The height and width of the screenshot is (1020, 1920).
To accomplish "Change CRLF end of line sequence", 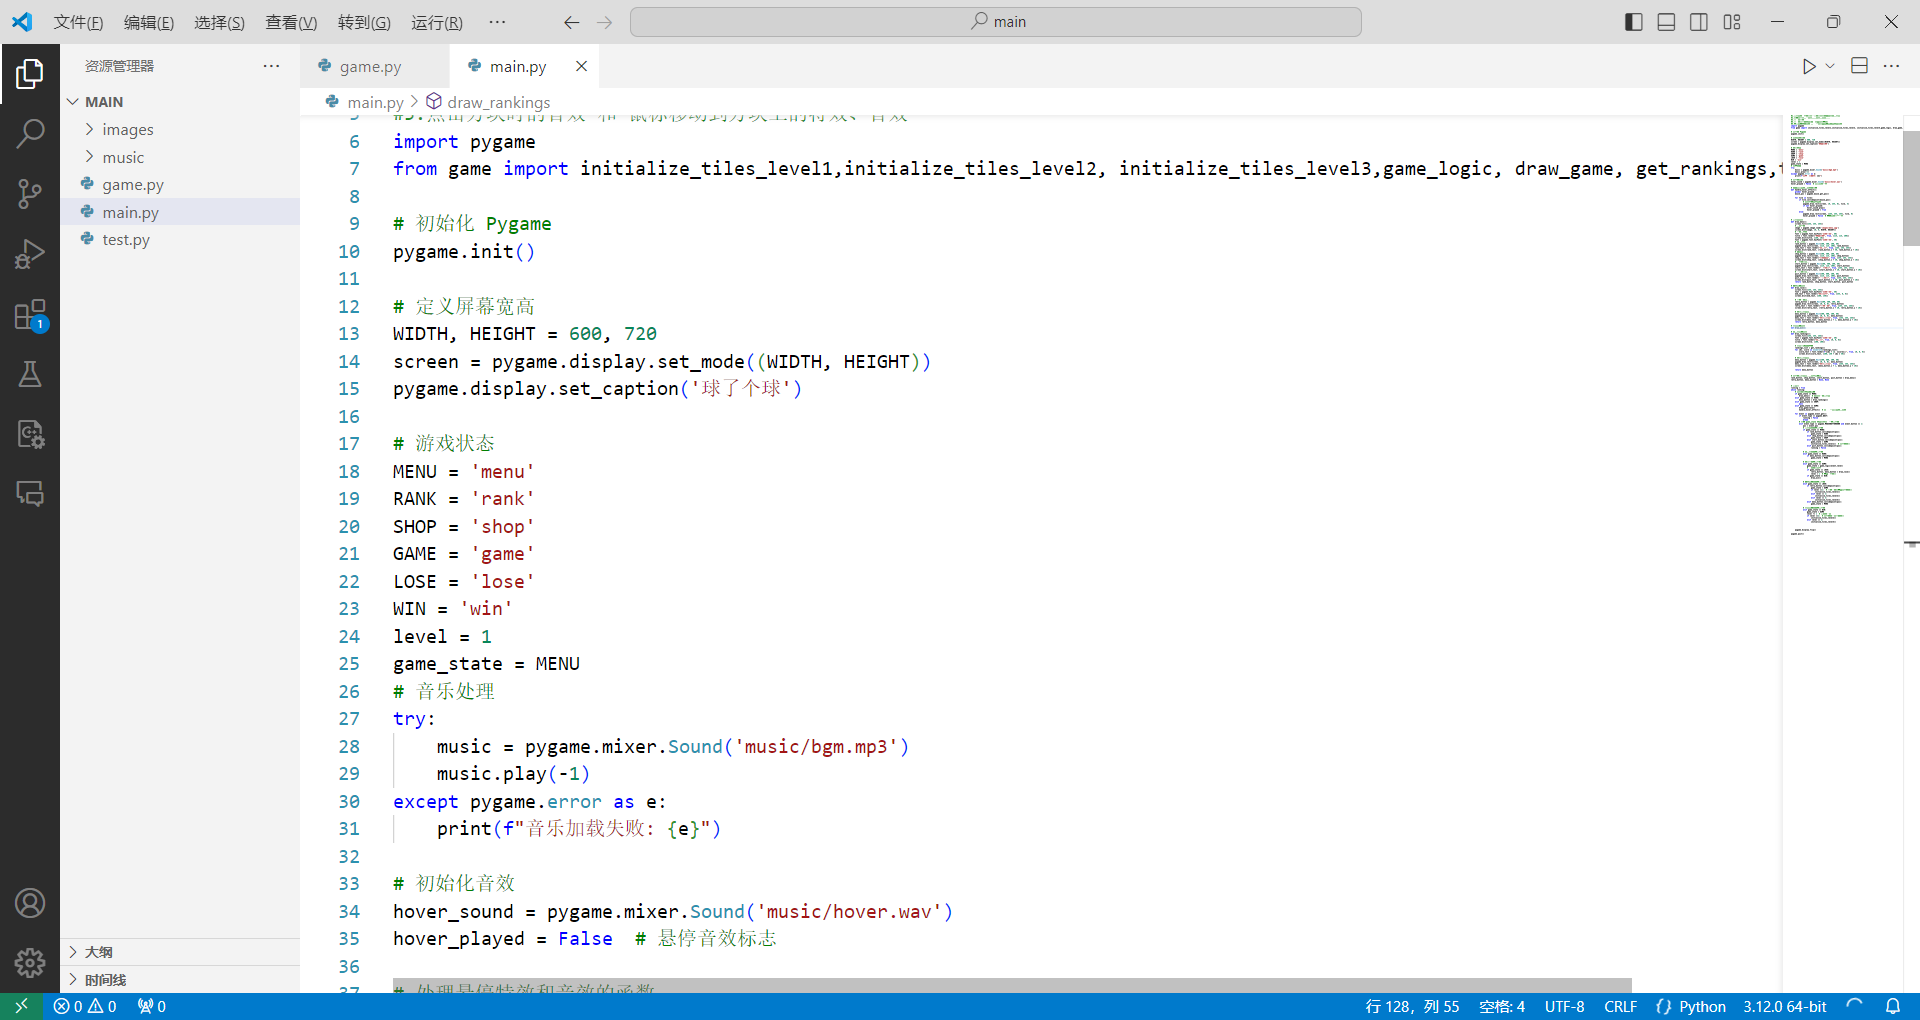I will (1620, 1006).
